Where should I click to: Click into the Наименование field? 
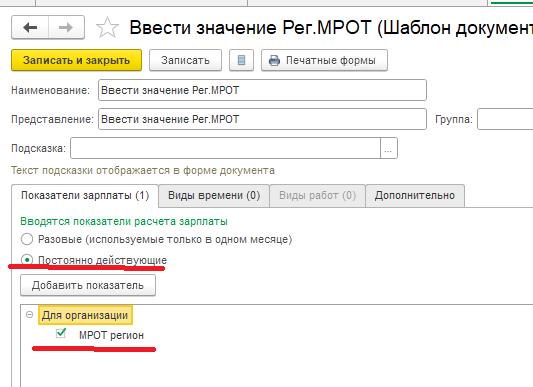262,90
